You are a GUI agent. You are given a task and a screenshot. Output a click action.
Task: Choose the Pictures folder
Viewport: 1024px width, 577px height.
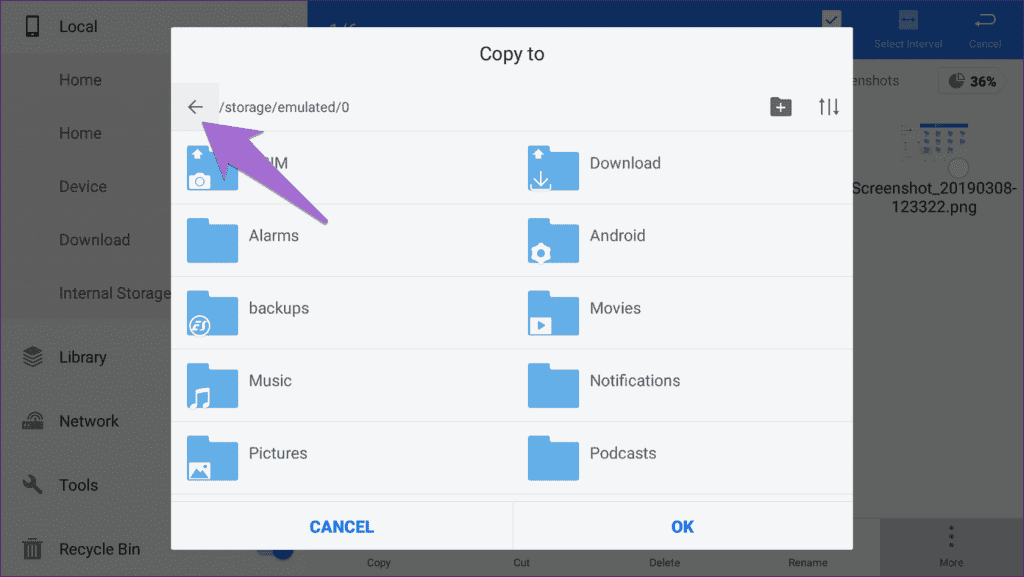[x=342, y=457]
